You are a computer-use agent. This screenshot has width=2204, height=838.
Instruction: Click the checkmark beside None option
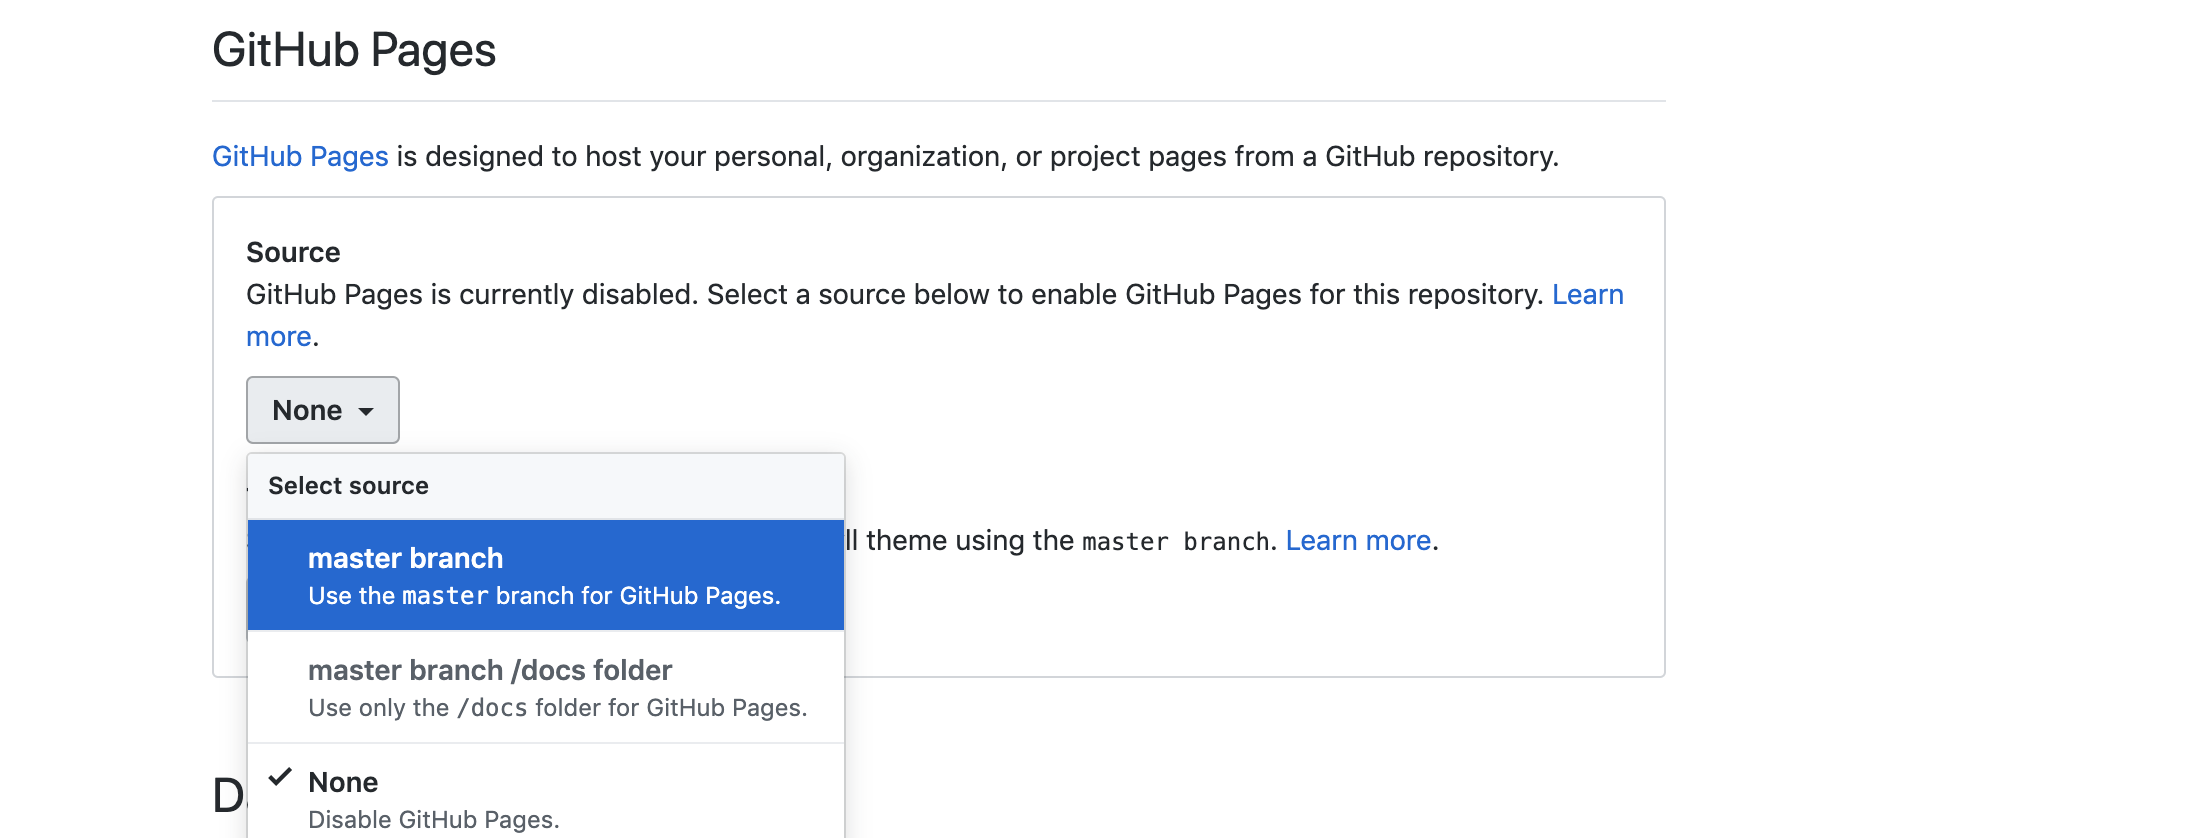280,777
